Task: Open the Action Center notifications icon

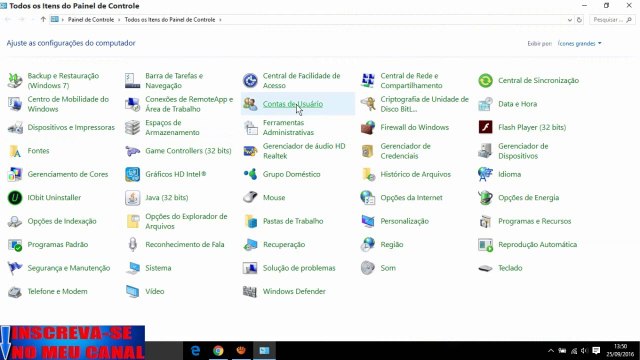Action: pyautogui.click(x=596, y=351)
